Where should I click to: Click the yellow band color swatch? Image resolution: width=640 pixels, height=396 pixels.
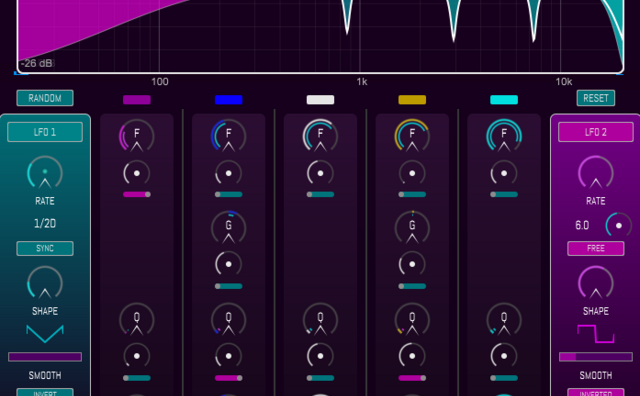coord(412,100)
